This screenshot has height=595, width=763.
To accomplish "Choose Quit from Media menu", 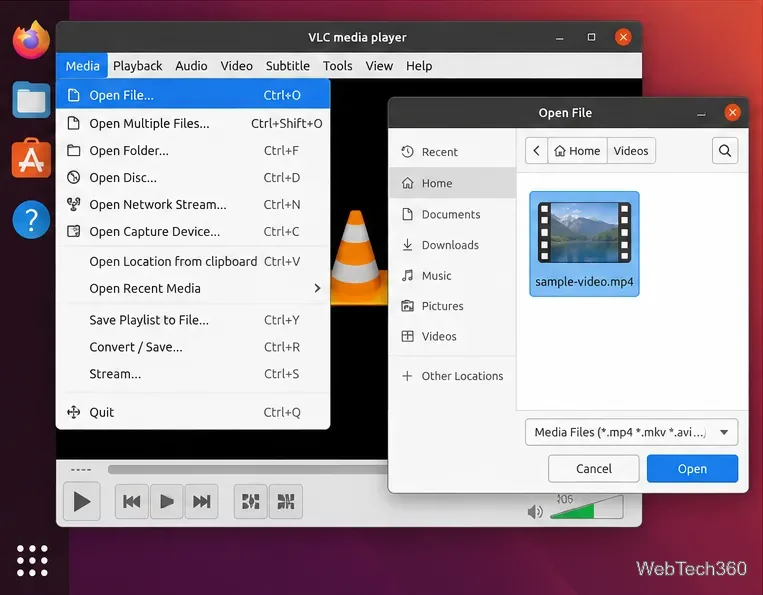I will click(x=193, y=413).
